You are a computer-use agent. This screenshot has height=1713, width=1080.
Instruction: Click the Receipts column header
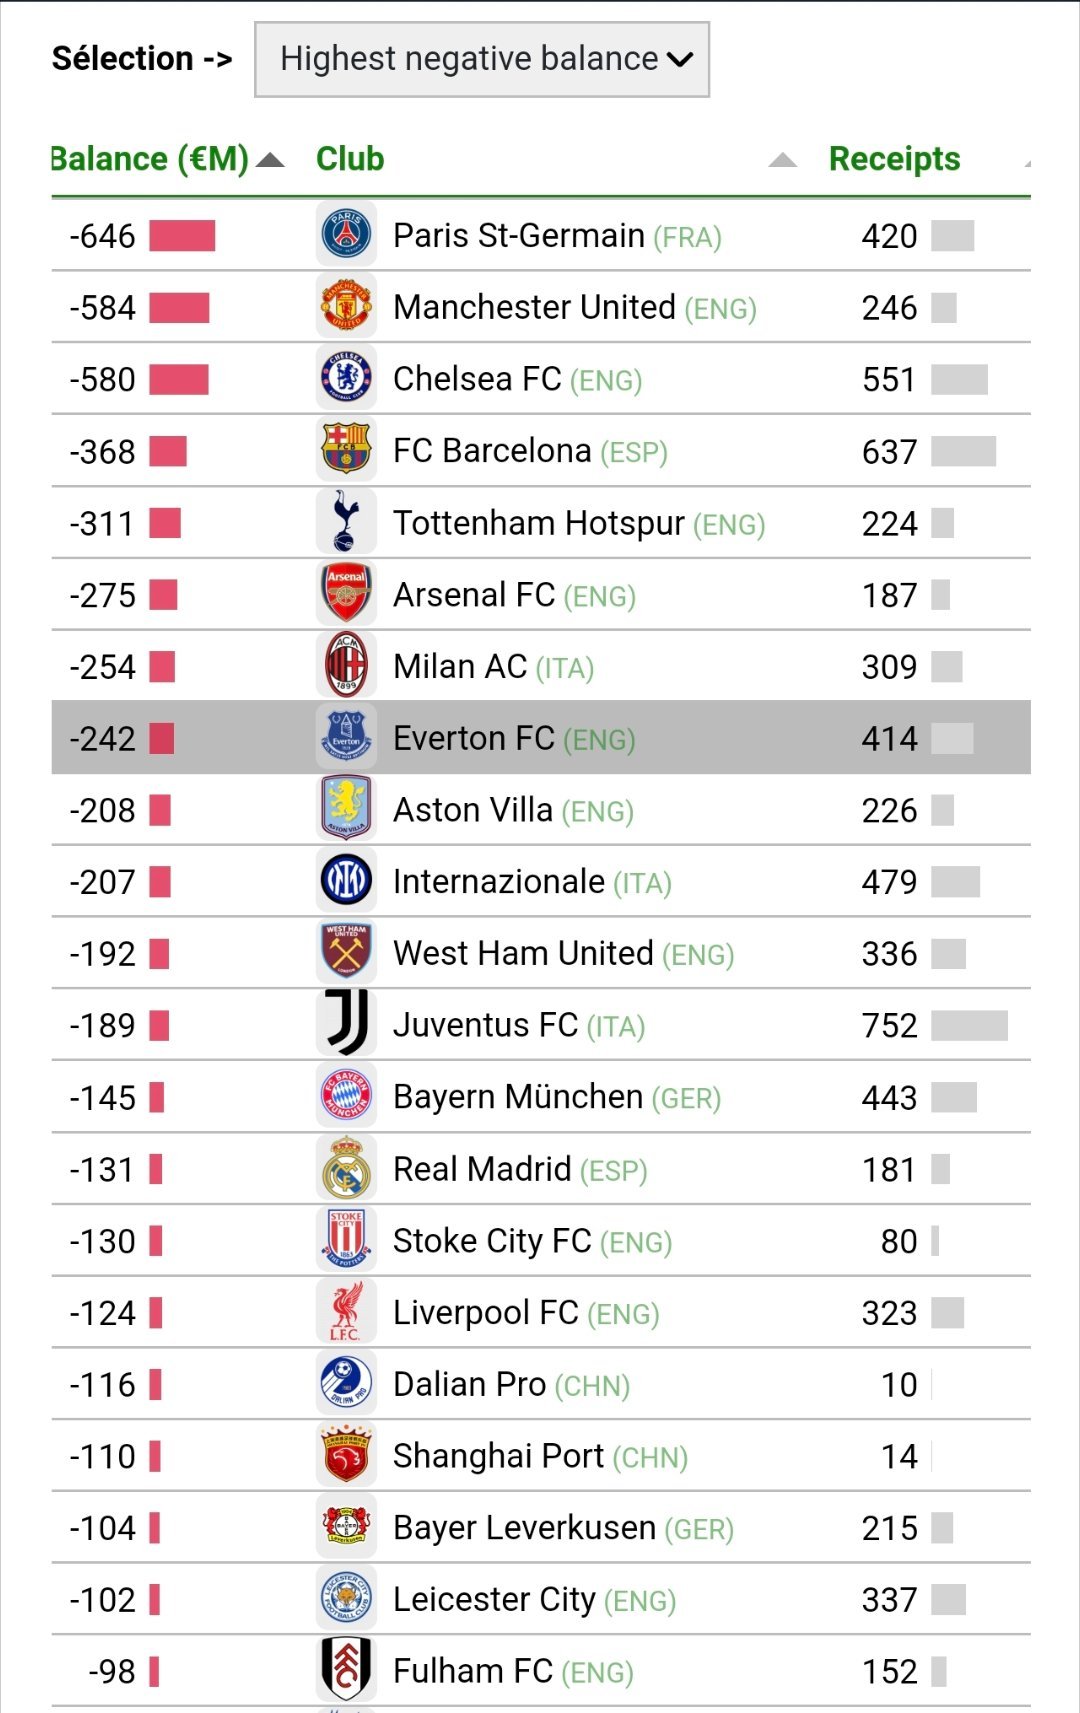[x=894, y=159]
